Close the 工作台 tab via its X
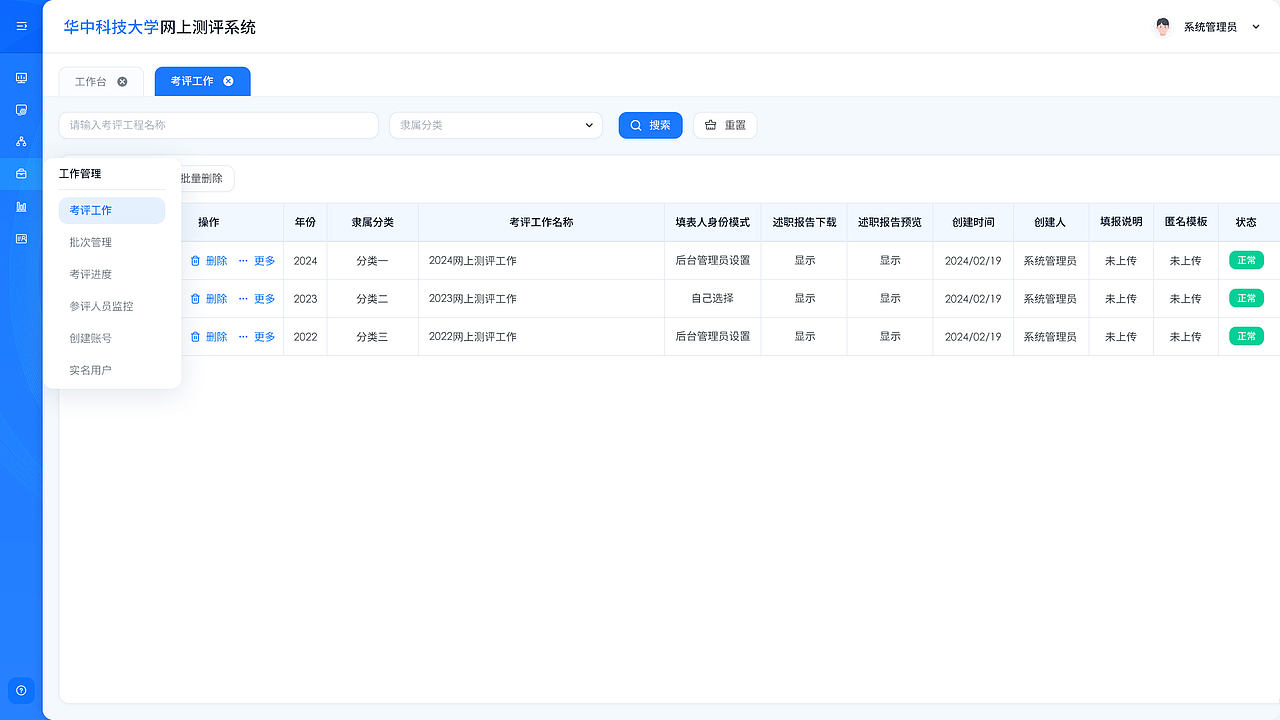 tap(122, 82)
